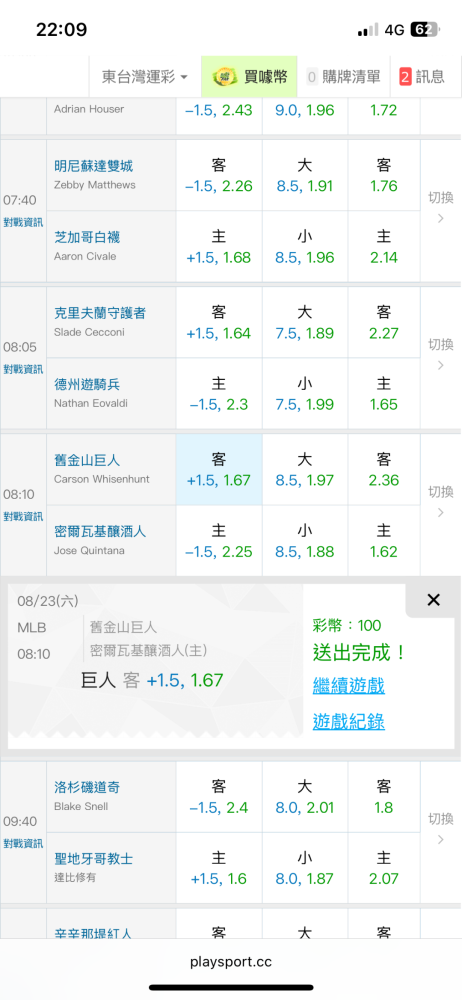Tap the cellular signal bars icon

[368, 30]
